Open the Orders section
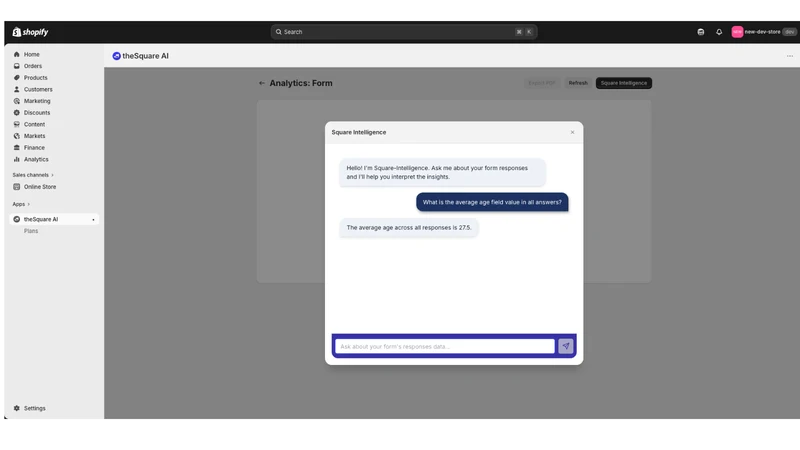Viewport: 800px width, 450px height. pos(33,66)
